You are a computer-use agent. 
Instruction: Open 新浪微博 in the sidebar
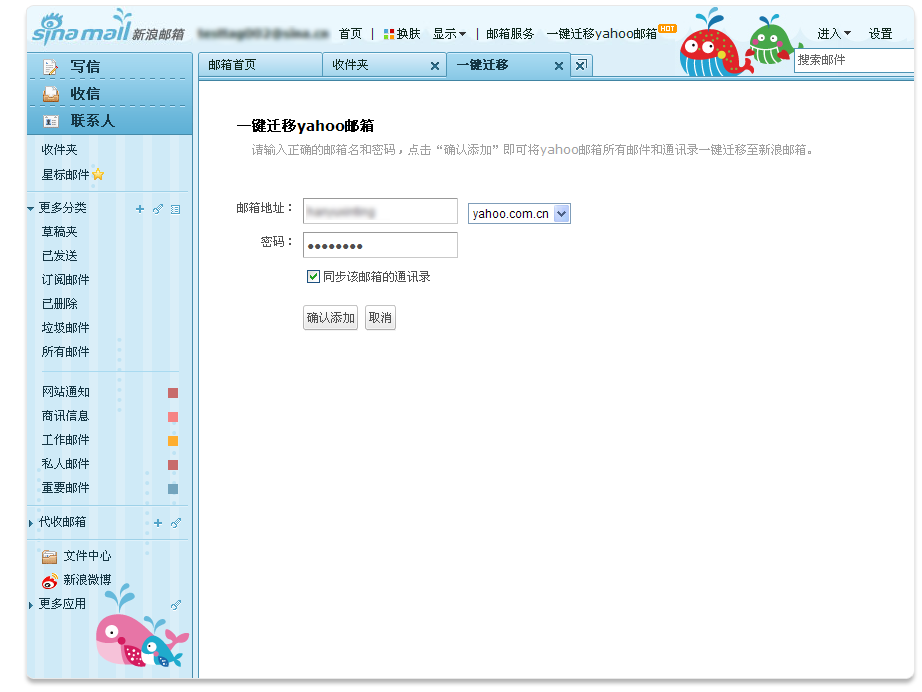coord(87,580)
